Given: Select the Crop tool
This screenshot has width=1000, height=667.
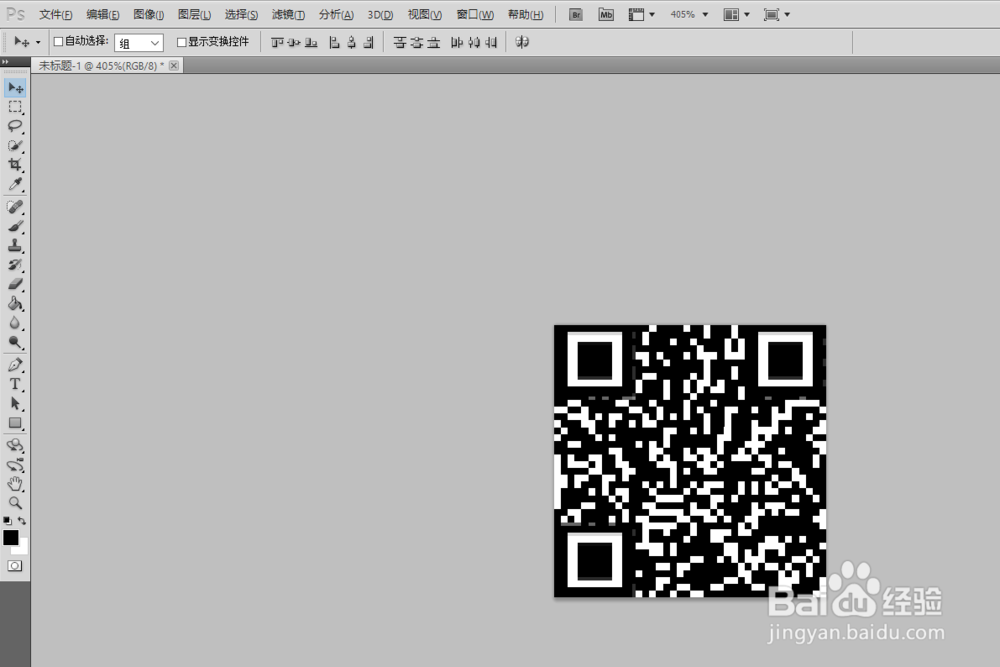Looking at the screenshot, I should coord(15,165).
